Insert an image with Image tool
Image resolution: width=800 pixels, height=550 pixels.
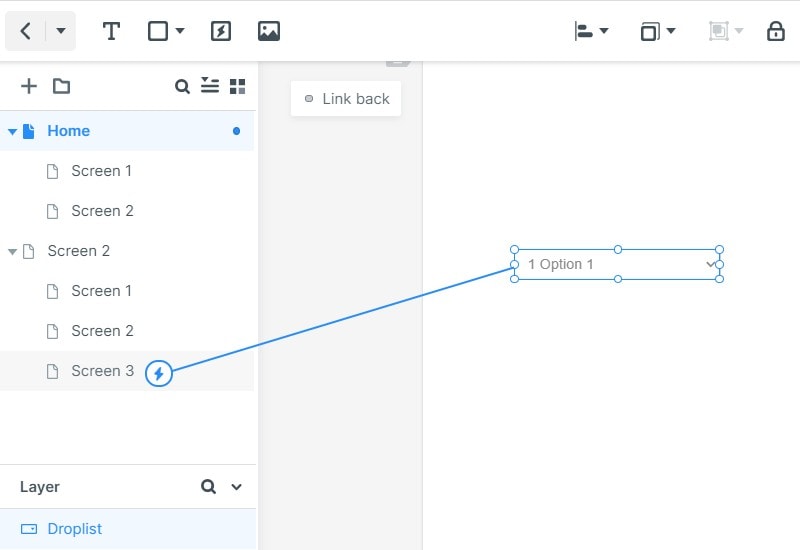coord(269,31)
